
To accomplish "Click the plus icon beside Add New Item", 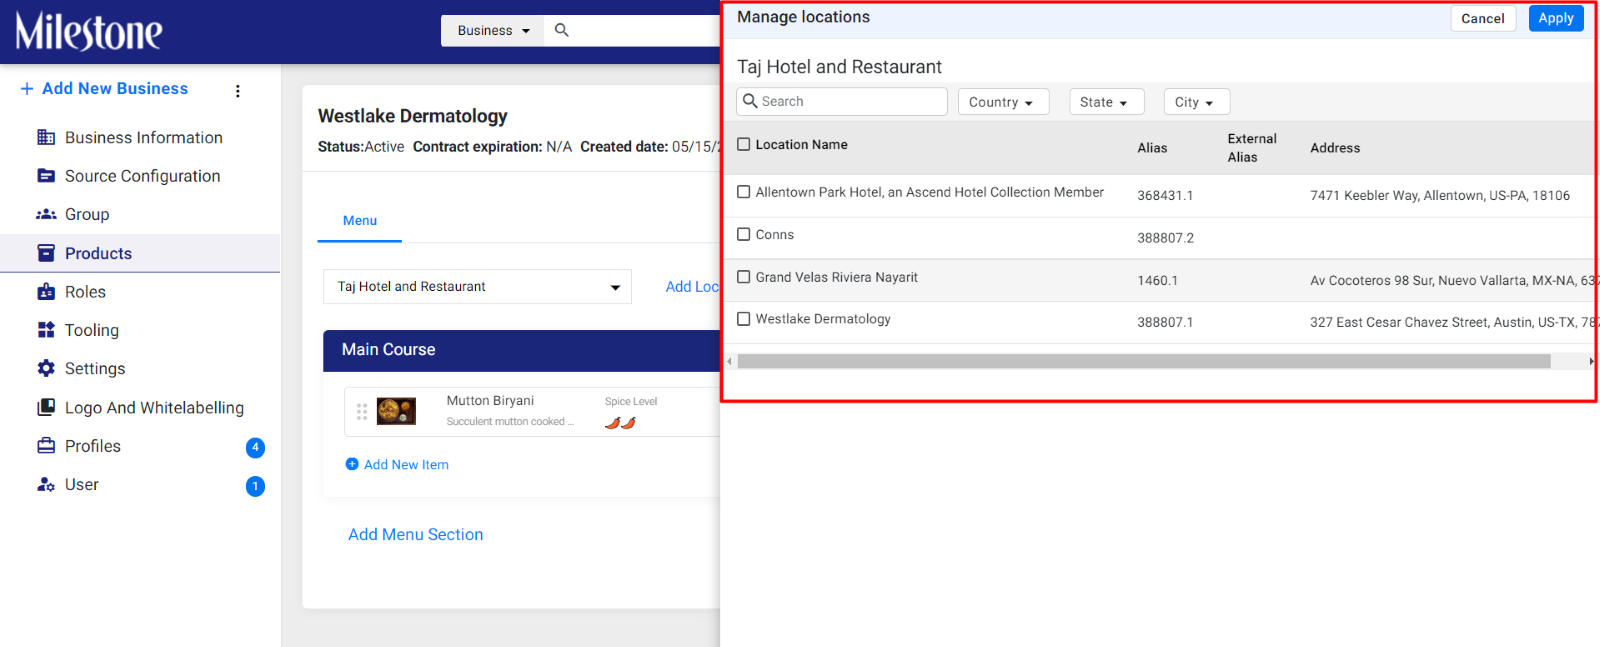I will (352, 464).
